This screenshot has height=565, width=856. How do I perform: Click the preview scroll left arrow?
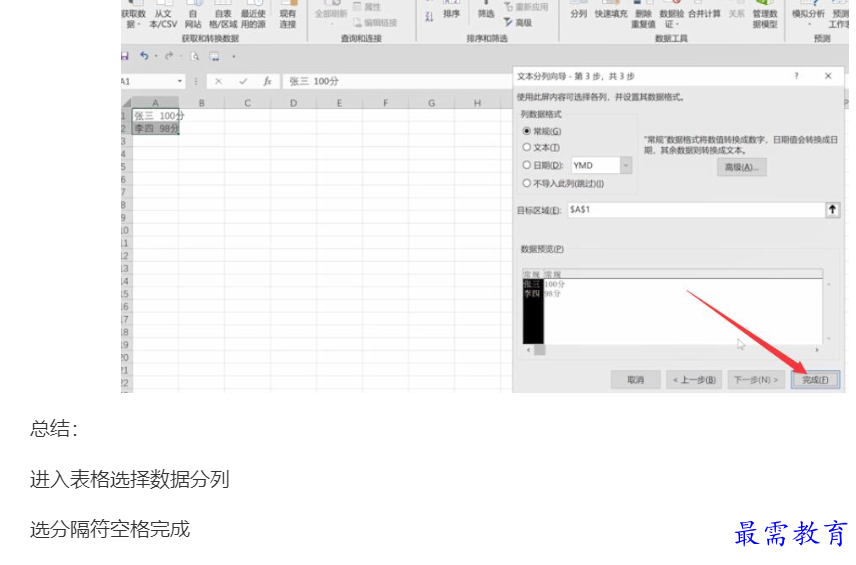point(528,350)
